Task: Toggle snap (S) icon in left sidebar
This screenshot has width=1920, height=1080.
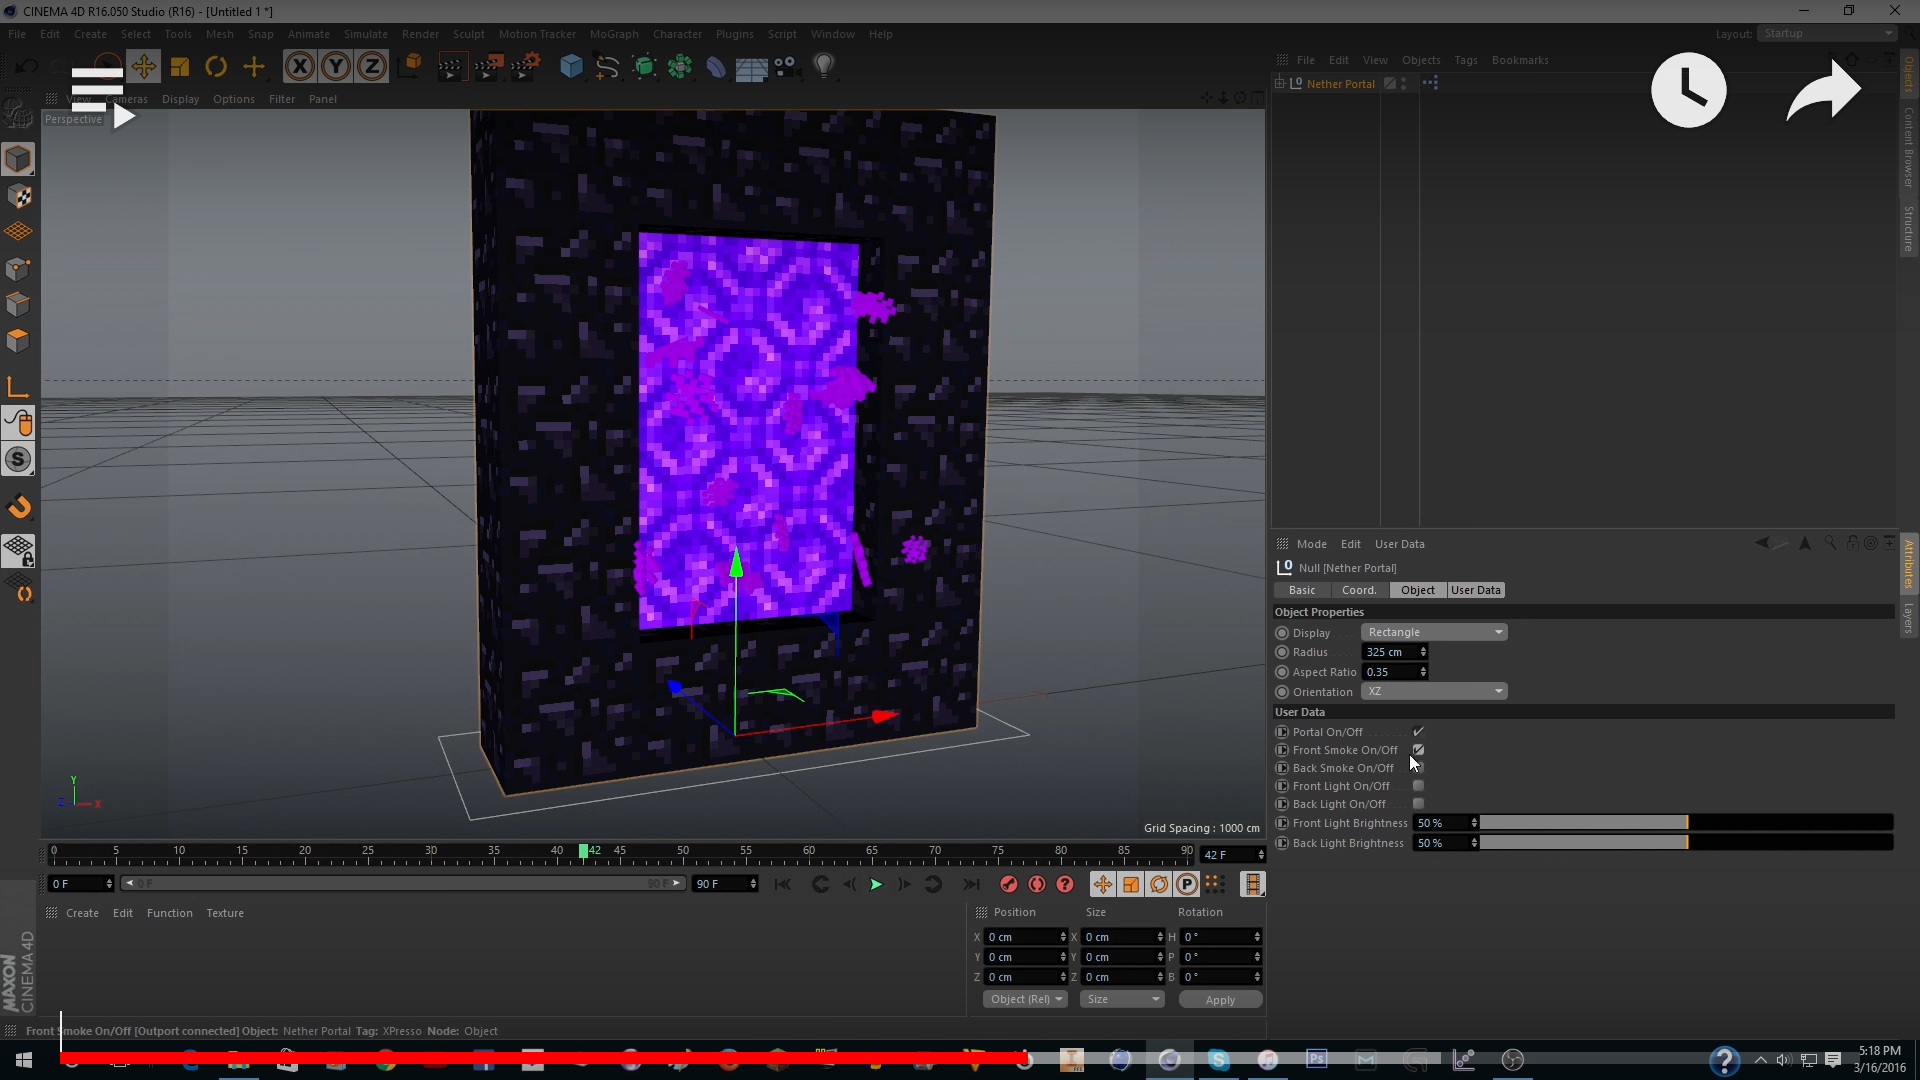Action: (x=18, y=459)
